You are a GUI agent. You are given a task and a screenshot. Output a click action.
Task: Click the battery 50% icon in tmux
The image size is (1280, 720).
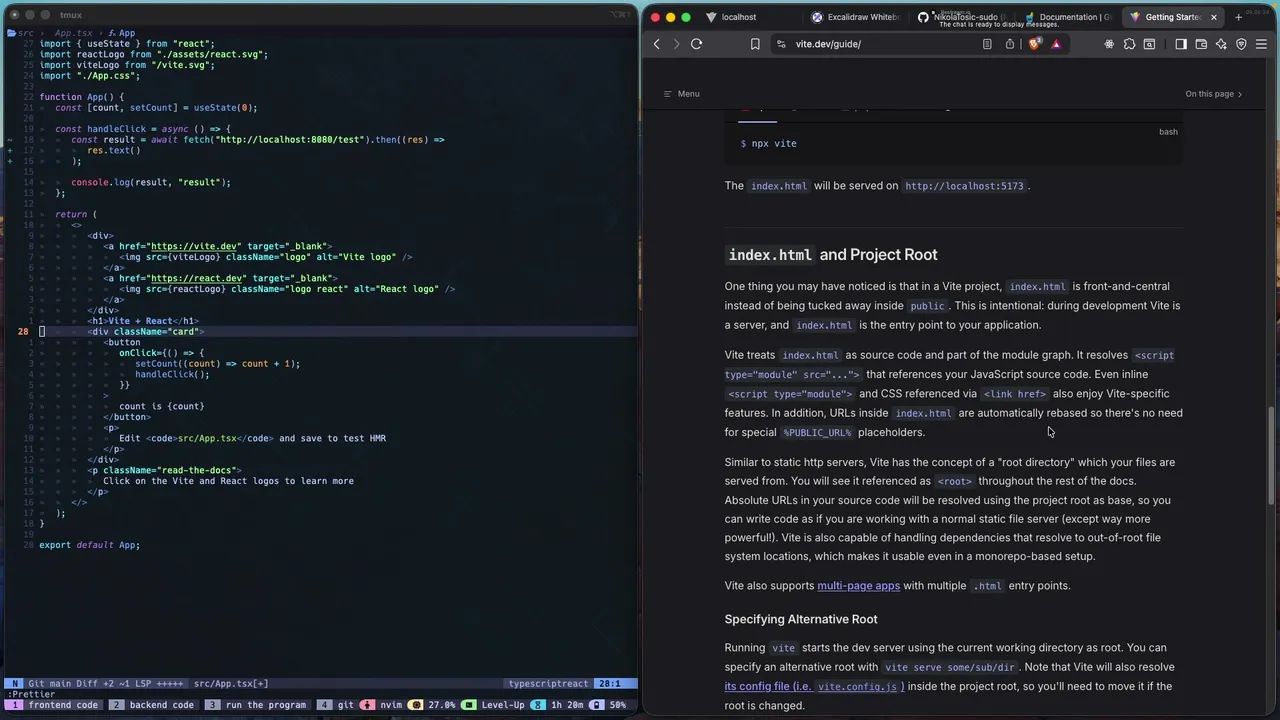point(597,705)
